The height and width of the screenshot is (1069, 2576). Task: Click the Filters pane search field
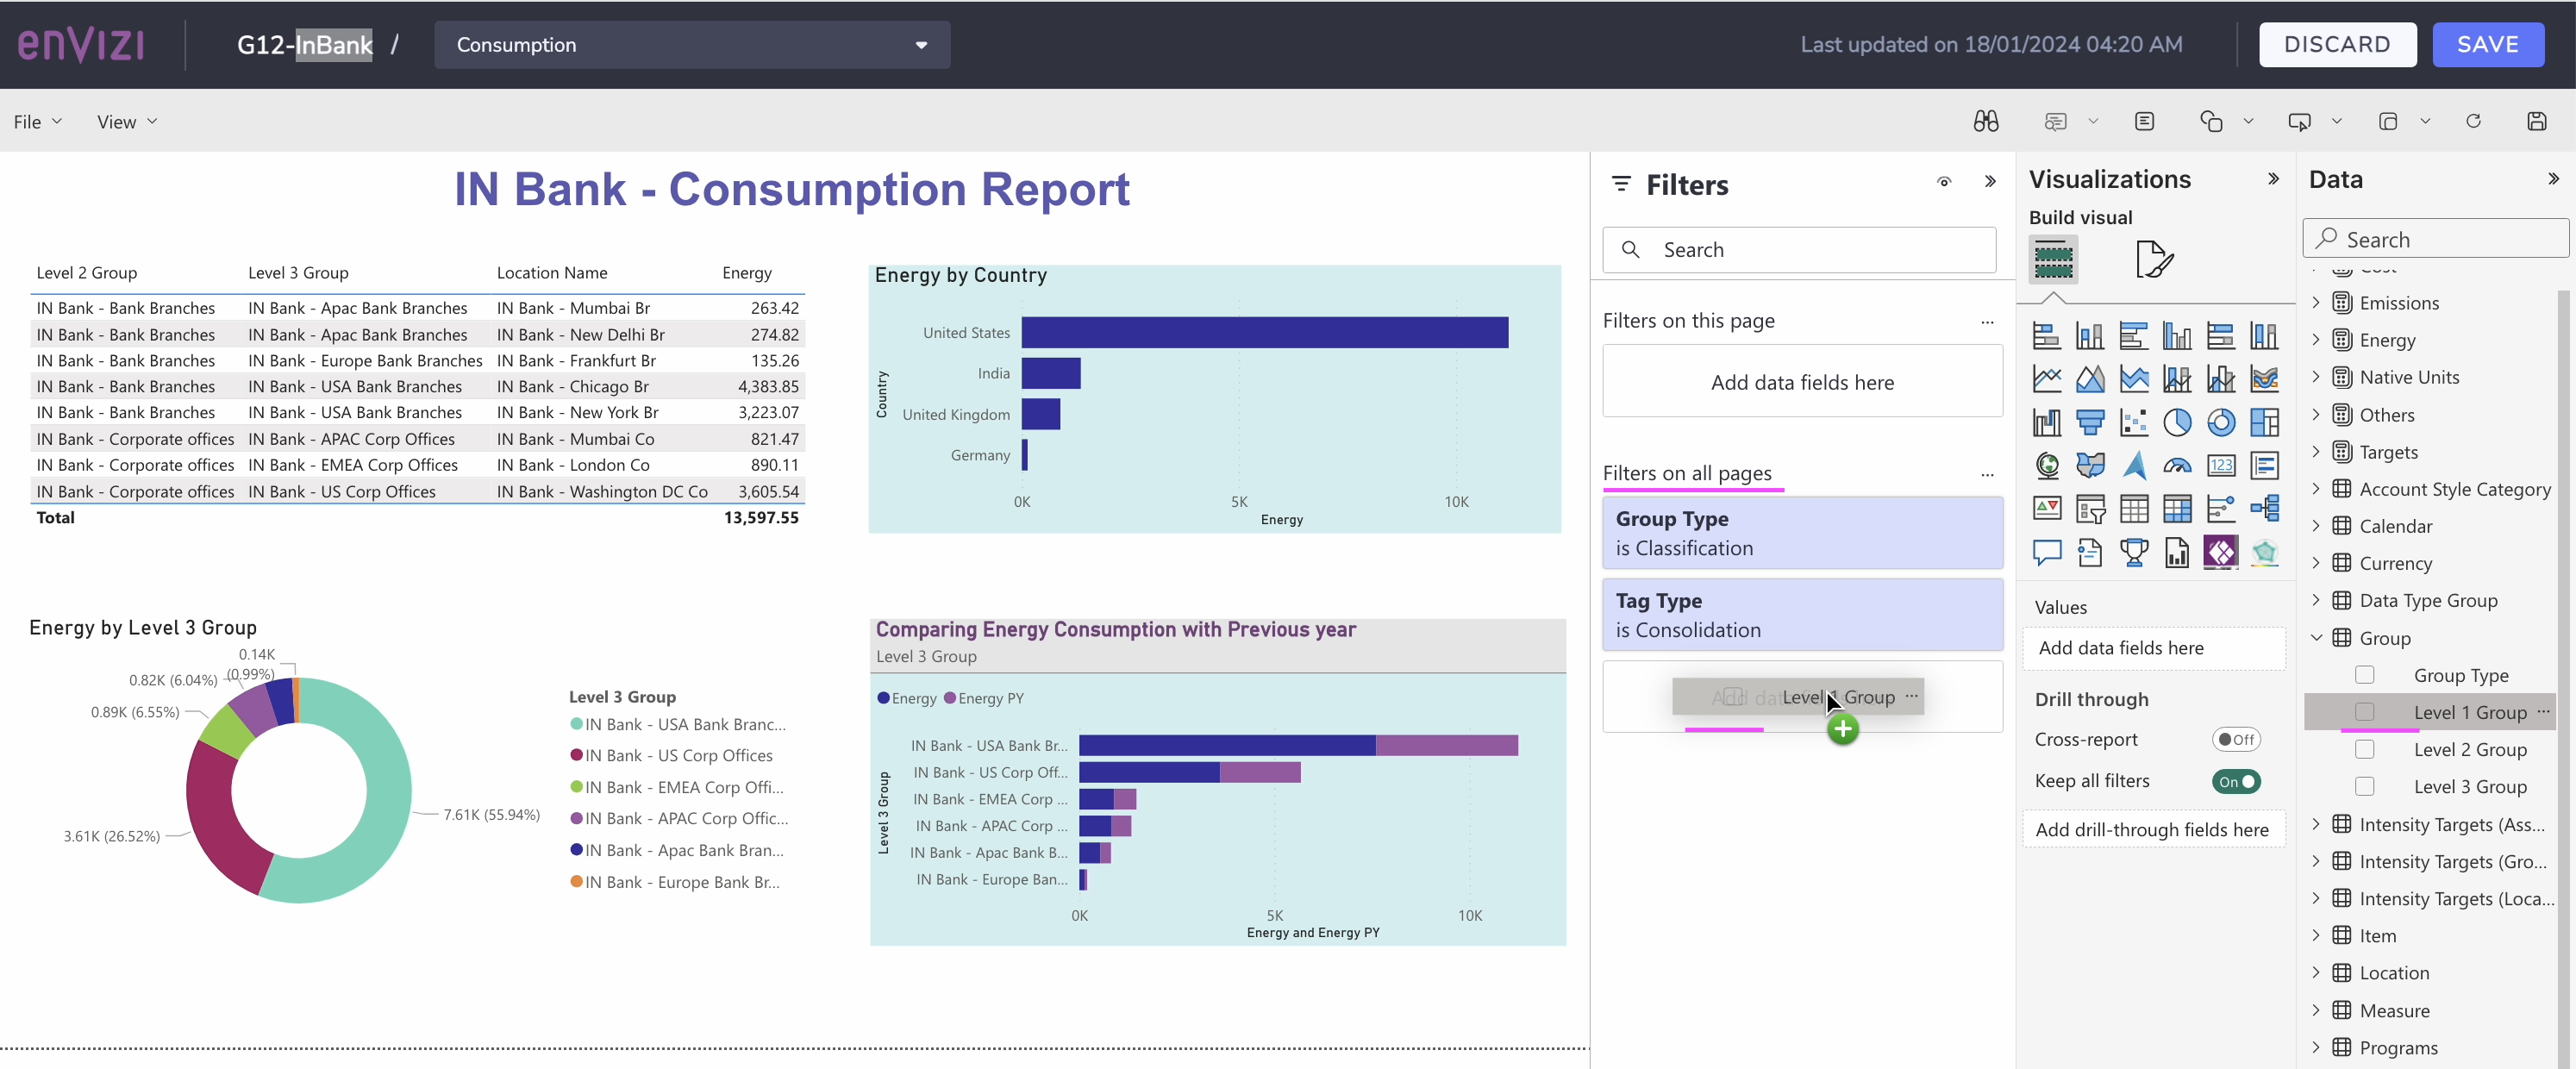click(x=1799, y=250)
